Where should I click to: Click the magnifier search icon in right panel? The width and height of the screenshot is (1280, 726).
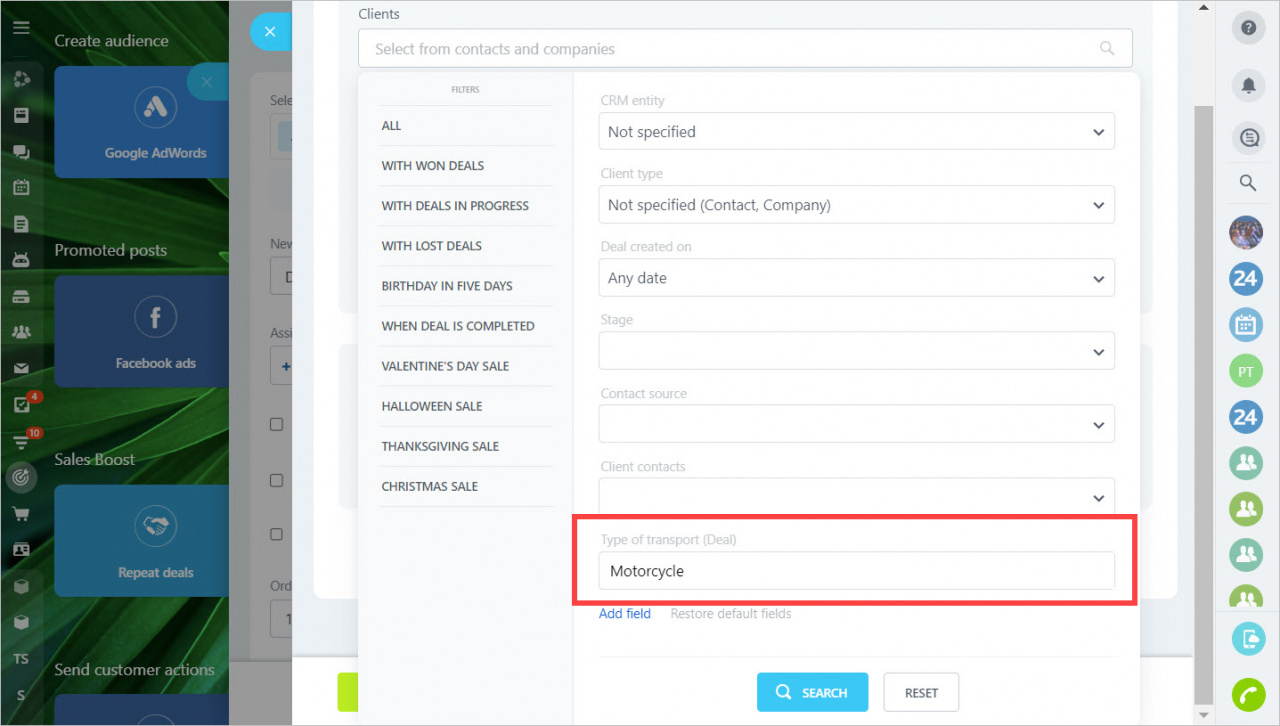coord(1248,183)
